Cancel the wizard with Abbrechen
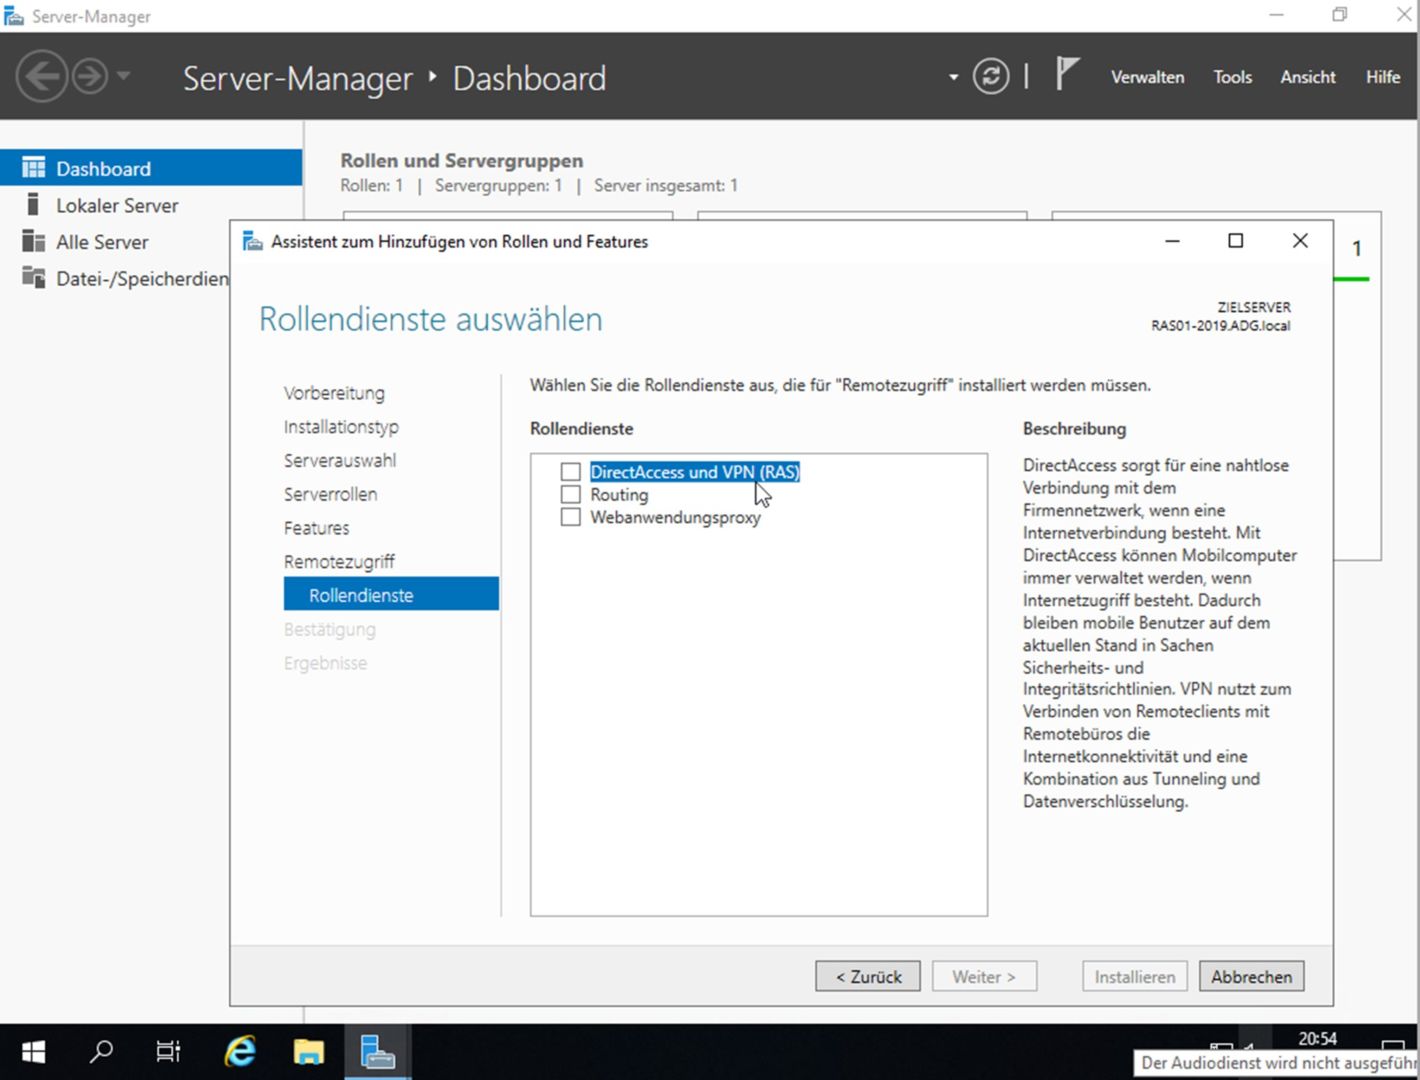This screenshot has height=1080, width=1420. point(1251,977)
